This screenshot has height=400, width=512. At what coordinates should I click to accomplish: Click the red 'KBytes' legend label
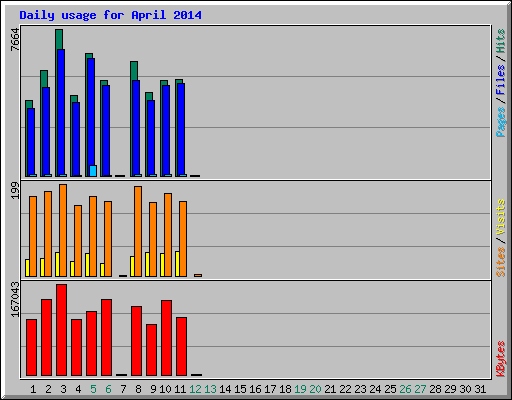pos(500,359)
